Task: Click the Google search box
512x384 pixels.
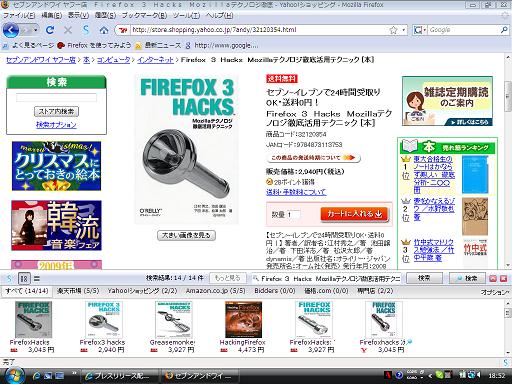Action: [463, 30]
